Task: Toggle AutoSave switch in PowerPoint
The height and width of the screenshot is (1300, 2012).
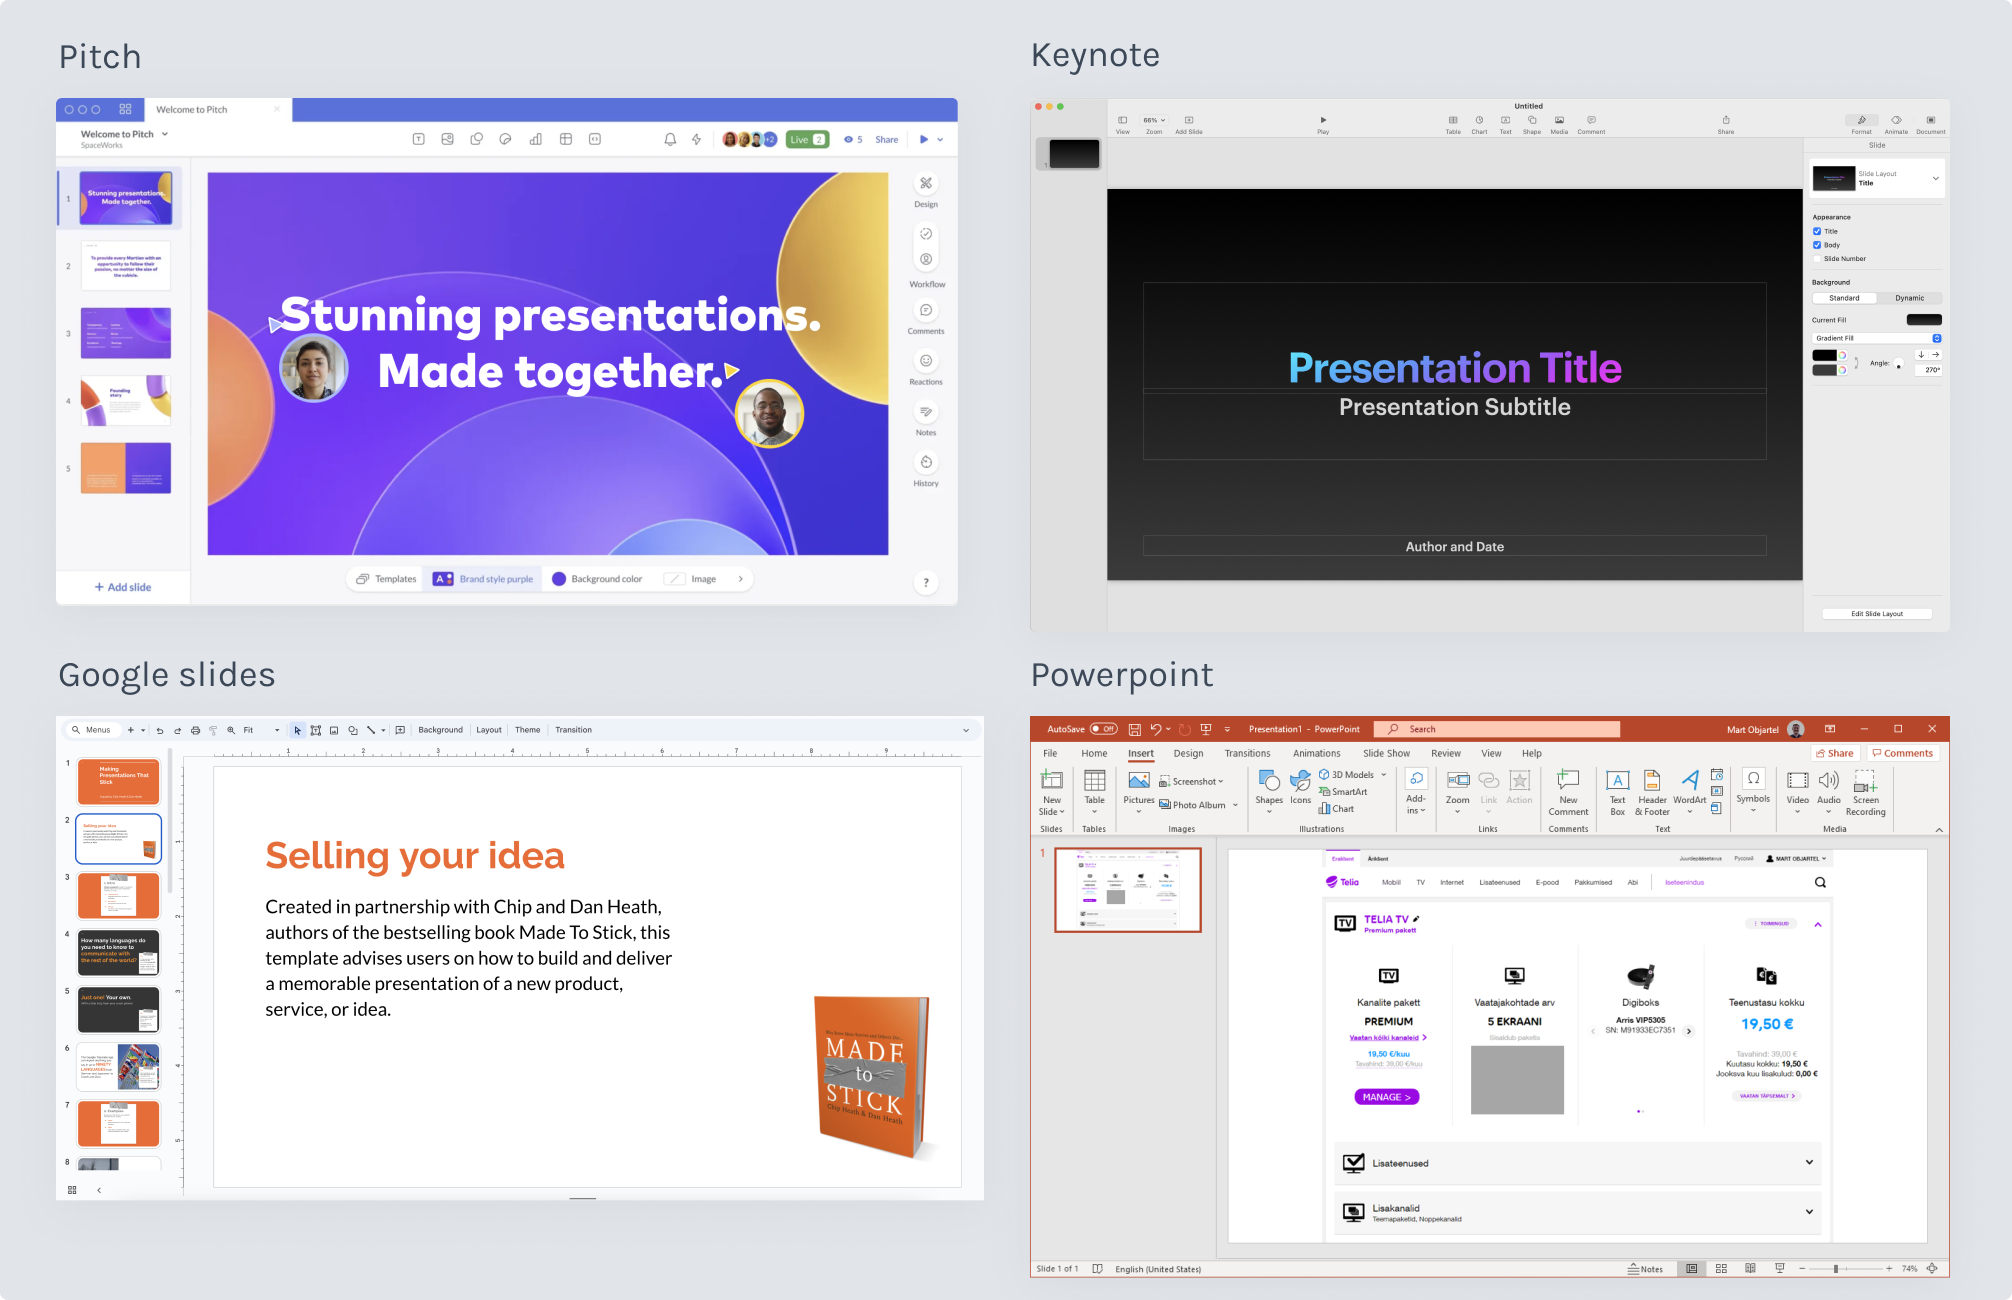Action: click(x=1104, y=729)
